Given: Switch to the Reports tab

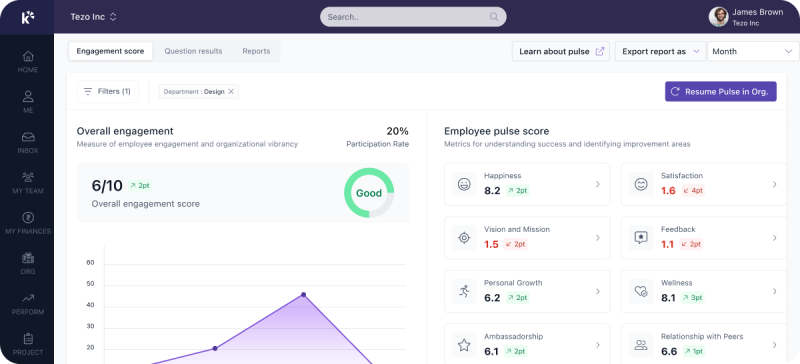Looking at the screenshot, I should click(256, 51).
